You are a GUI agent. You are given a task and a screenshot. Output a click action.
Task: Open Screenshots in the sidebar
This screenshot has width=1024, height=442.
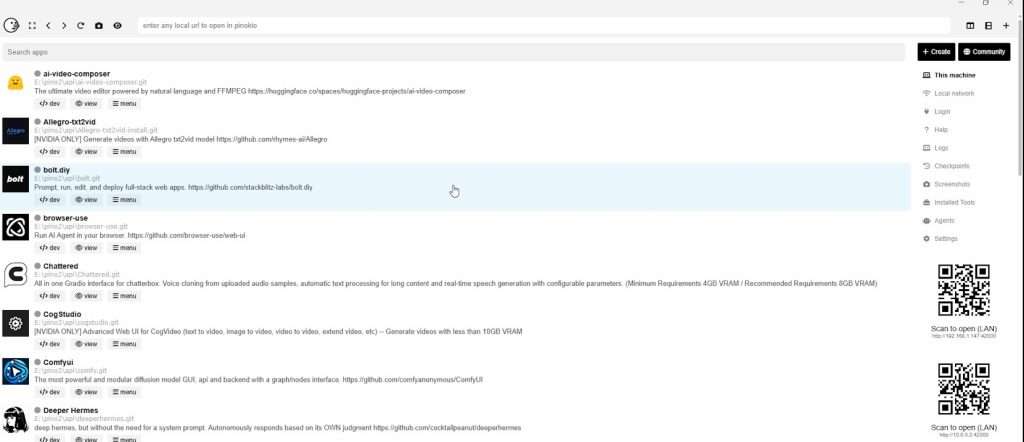pyautogui.click(x=946, y=184)
